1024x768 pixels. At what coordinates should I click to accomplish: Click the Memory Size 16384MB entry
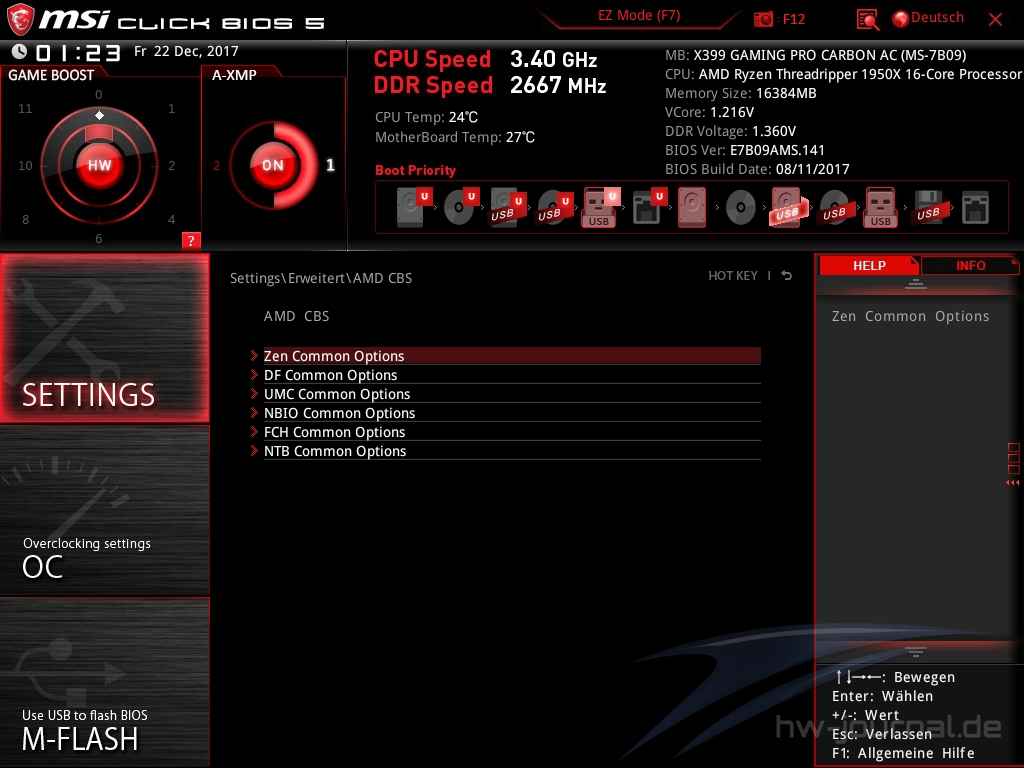coord(741,93)
